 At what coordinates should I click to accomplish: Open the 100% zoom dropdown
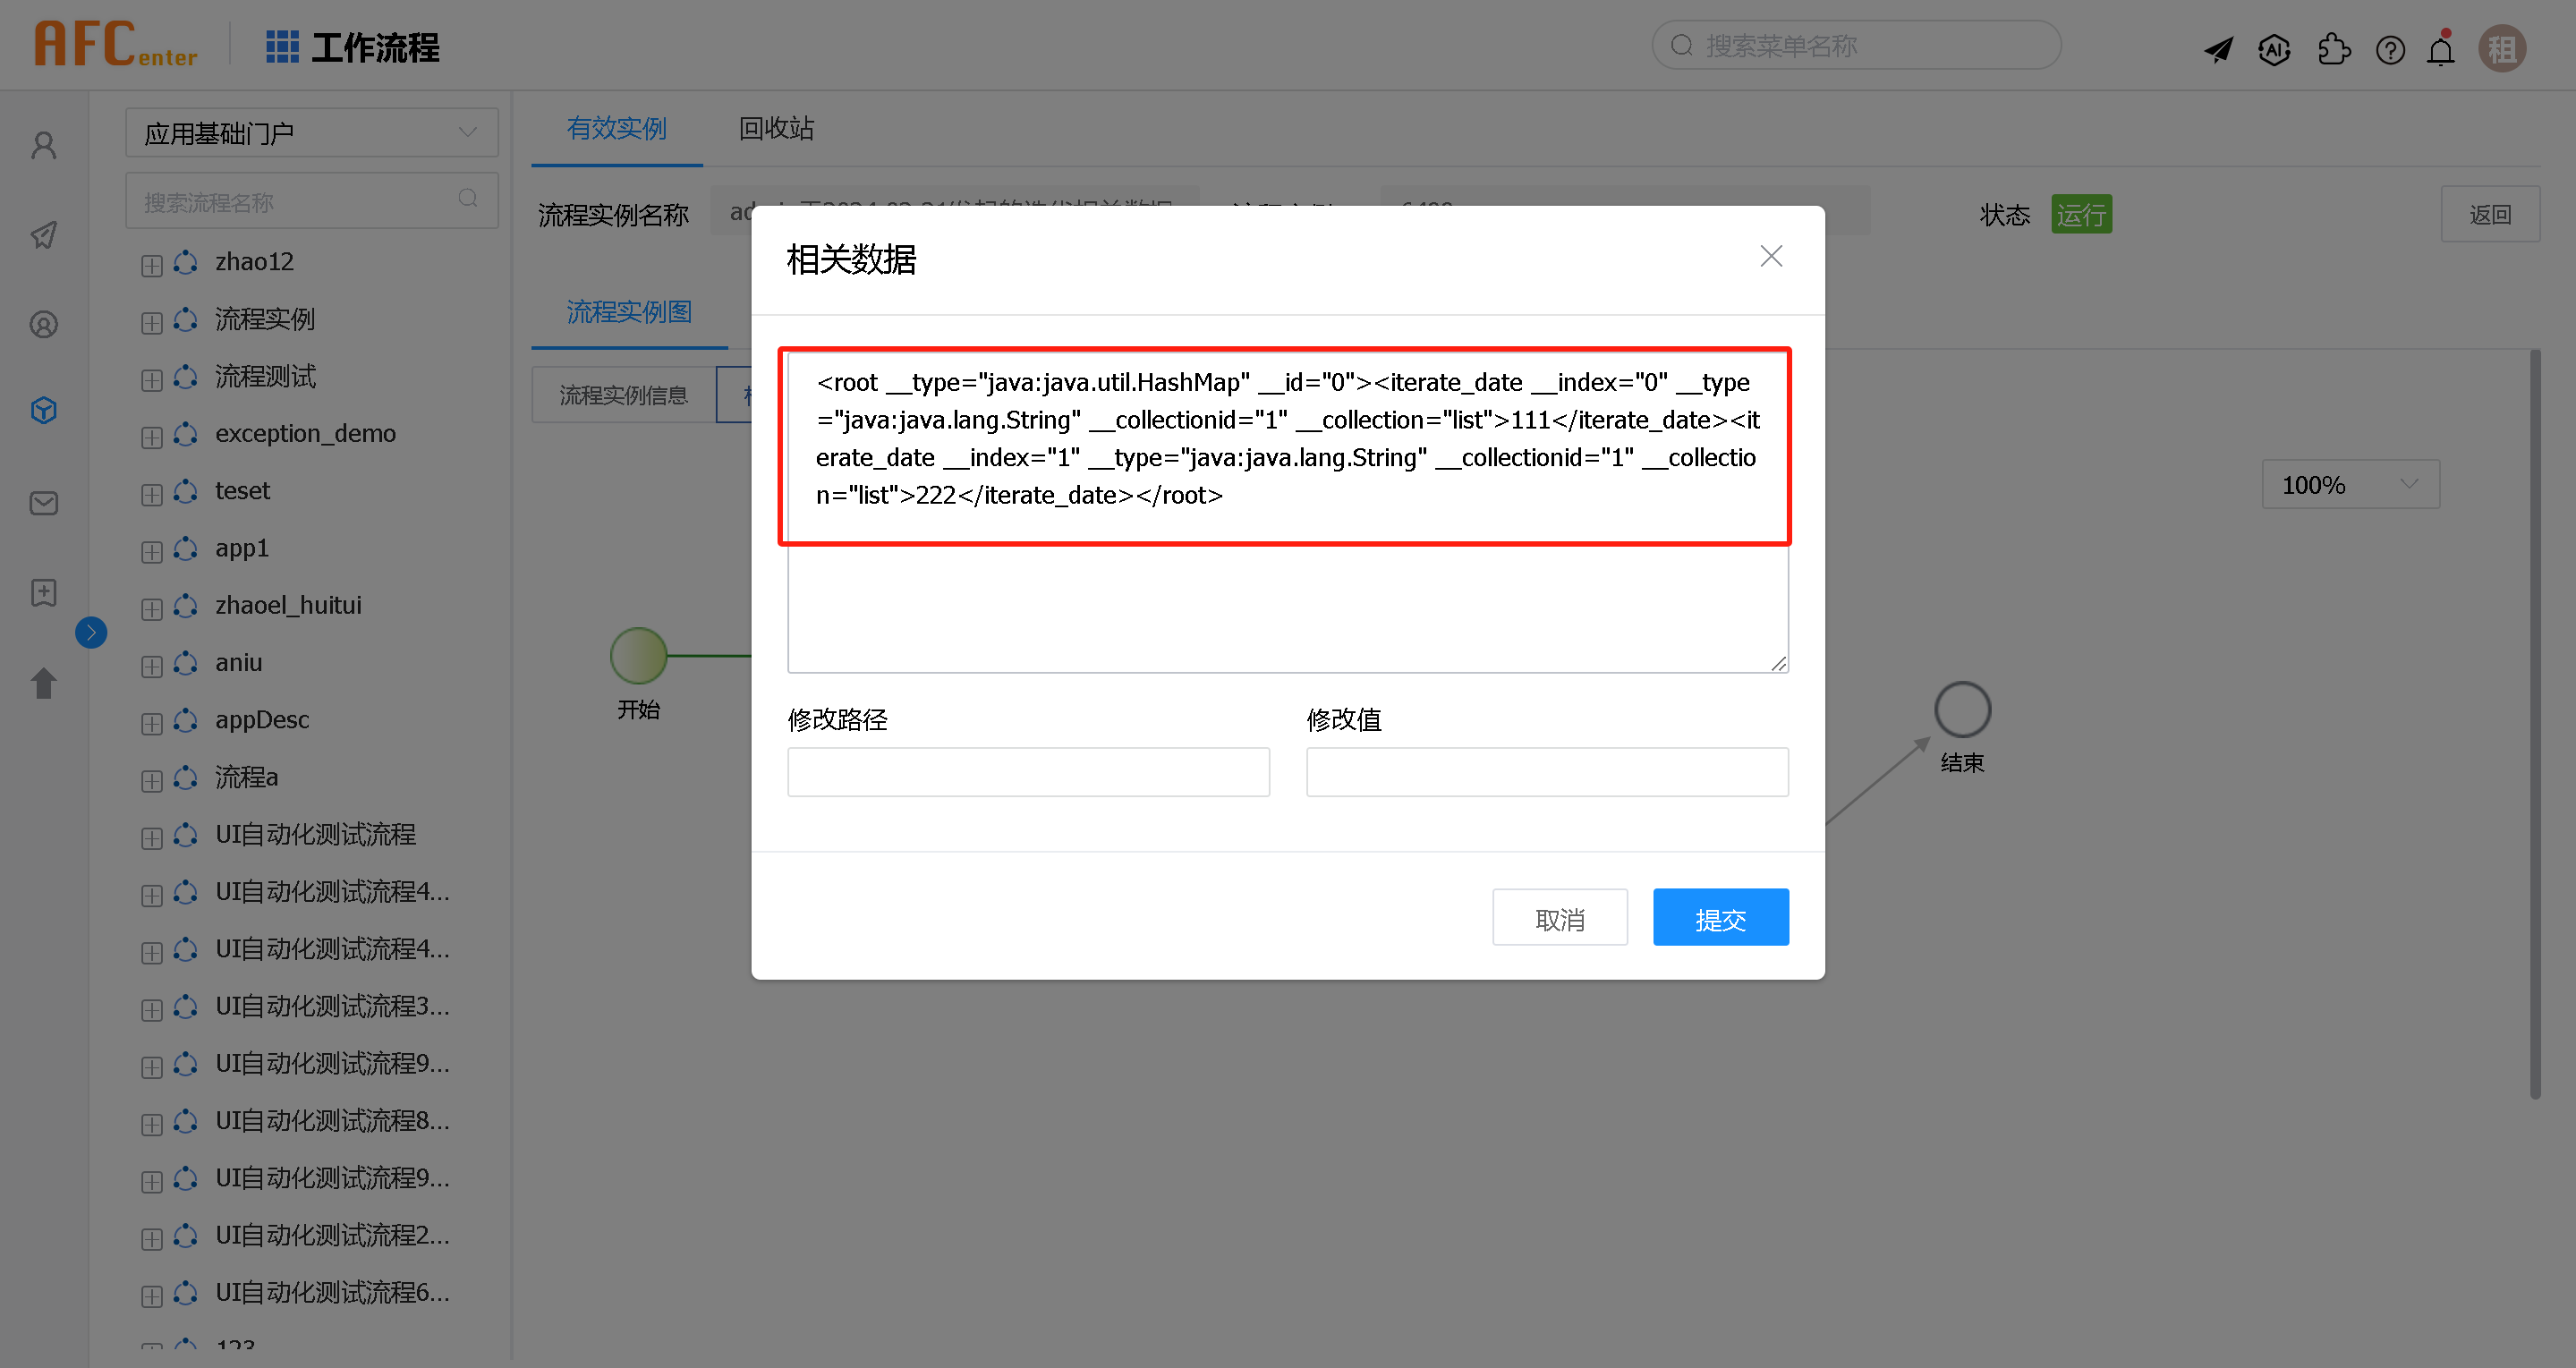click(x=2350, y=485)
